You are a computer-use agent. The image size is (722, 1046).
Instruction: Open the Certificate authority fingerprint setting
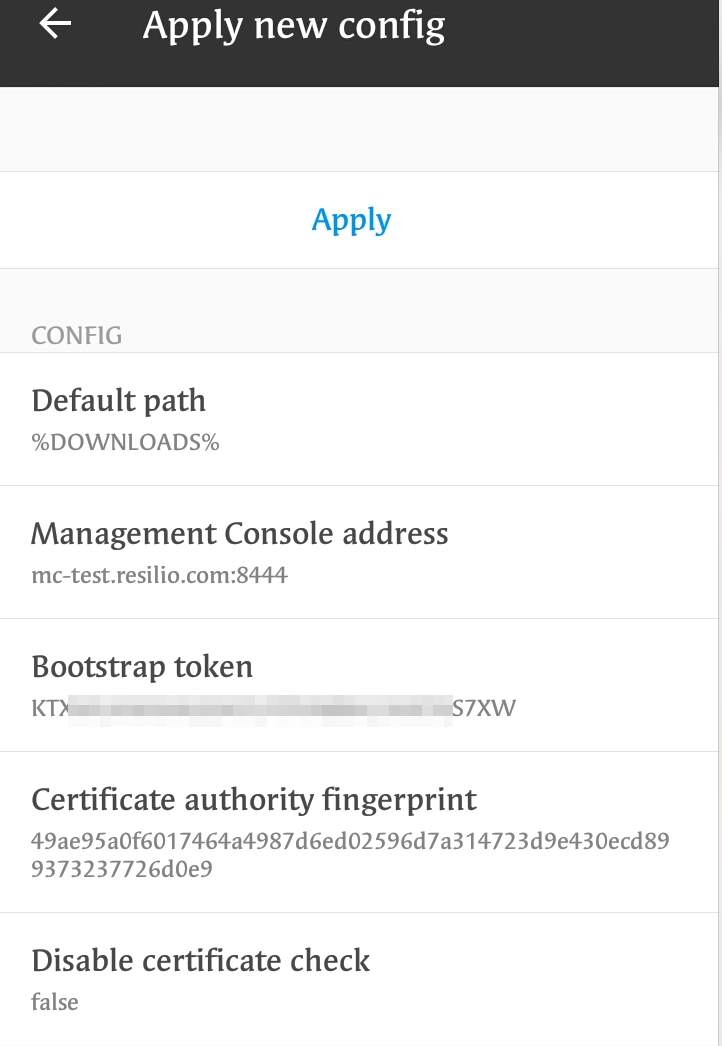(254, 800)
